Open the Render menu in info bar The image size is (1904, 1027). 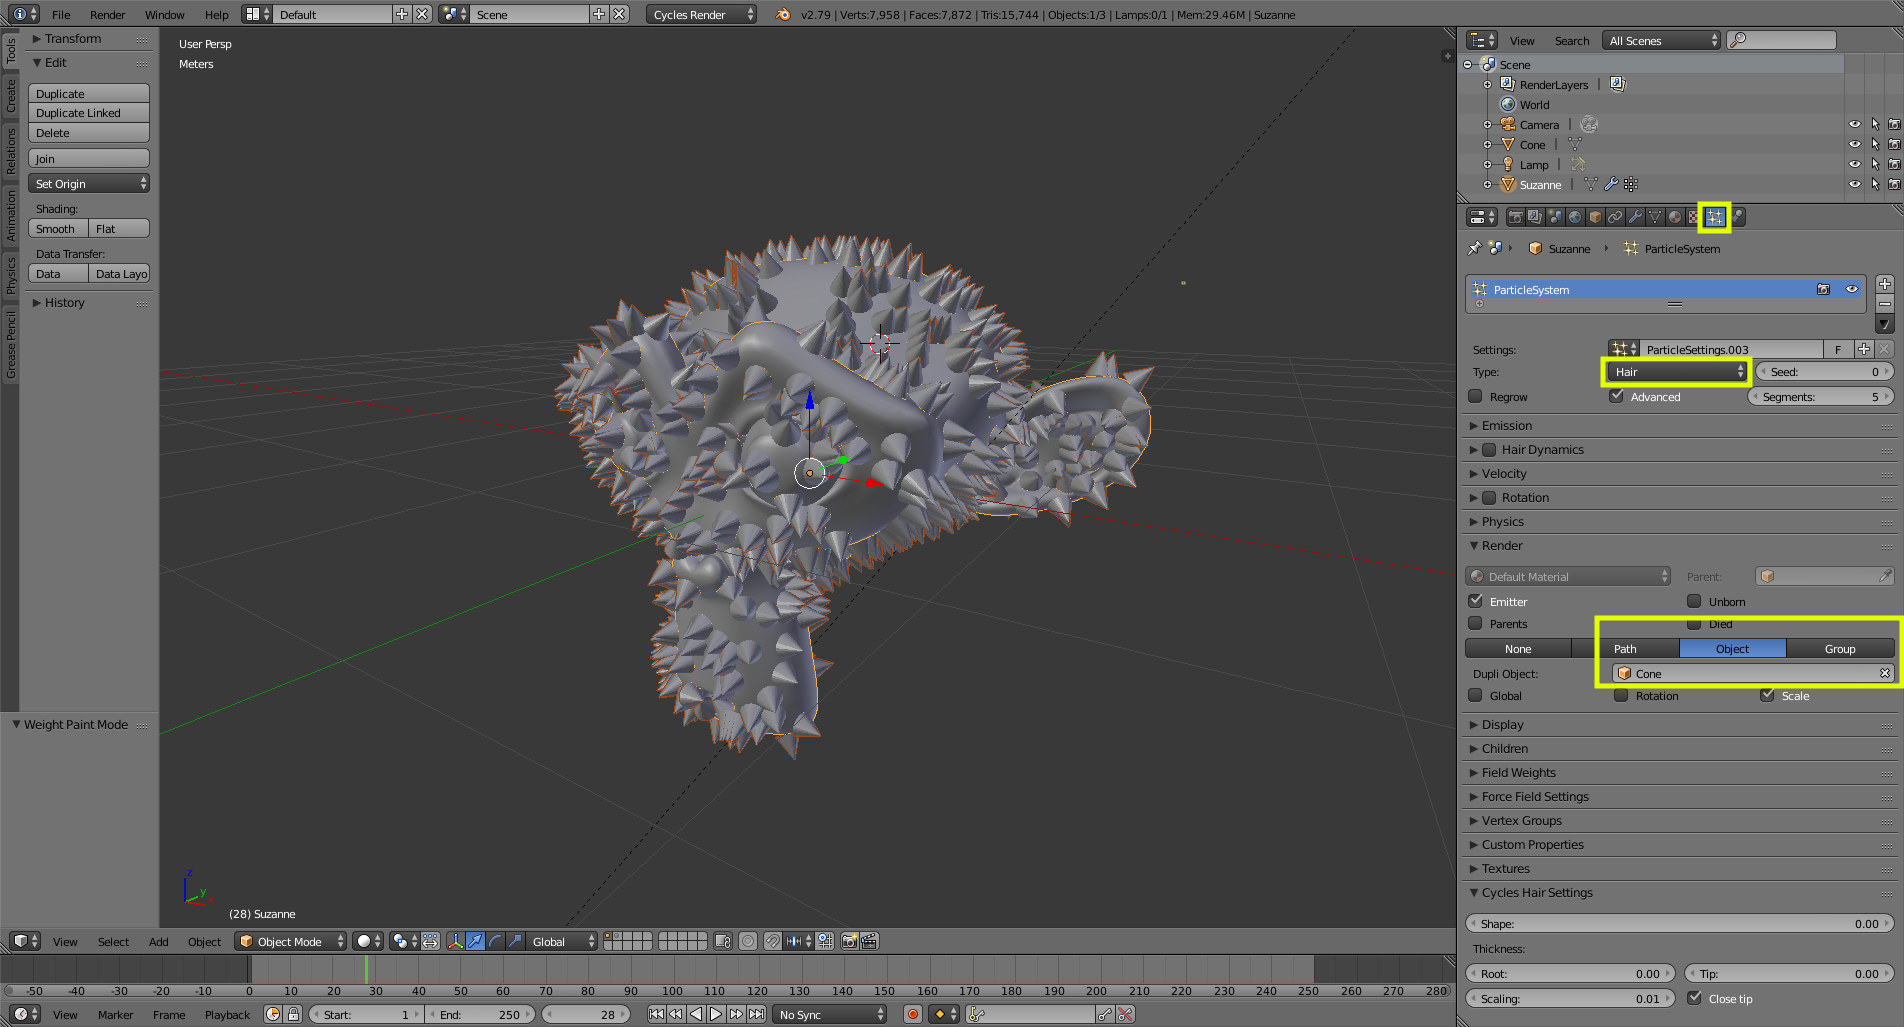(x=107, y=14)
